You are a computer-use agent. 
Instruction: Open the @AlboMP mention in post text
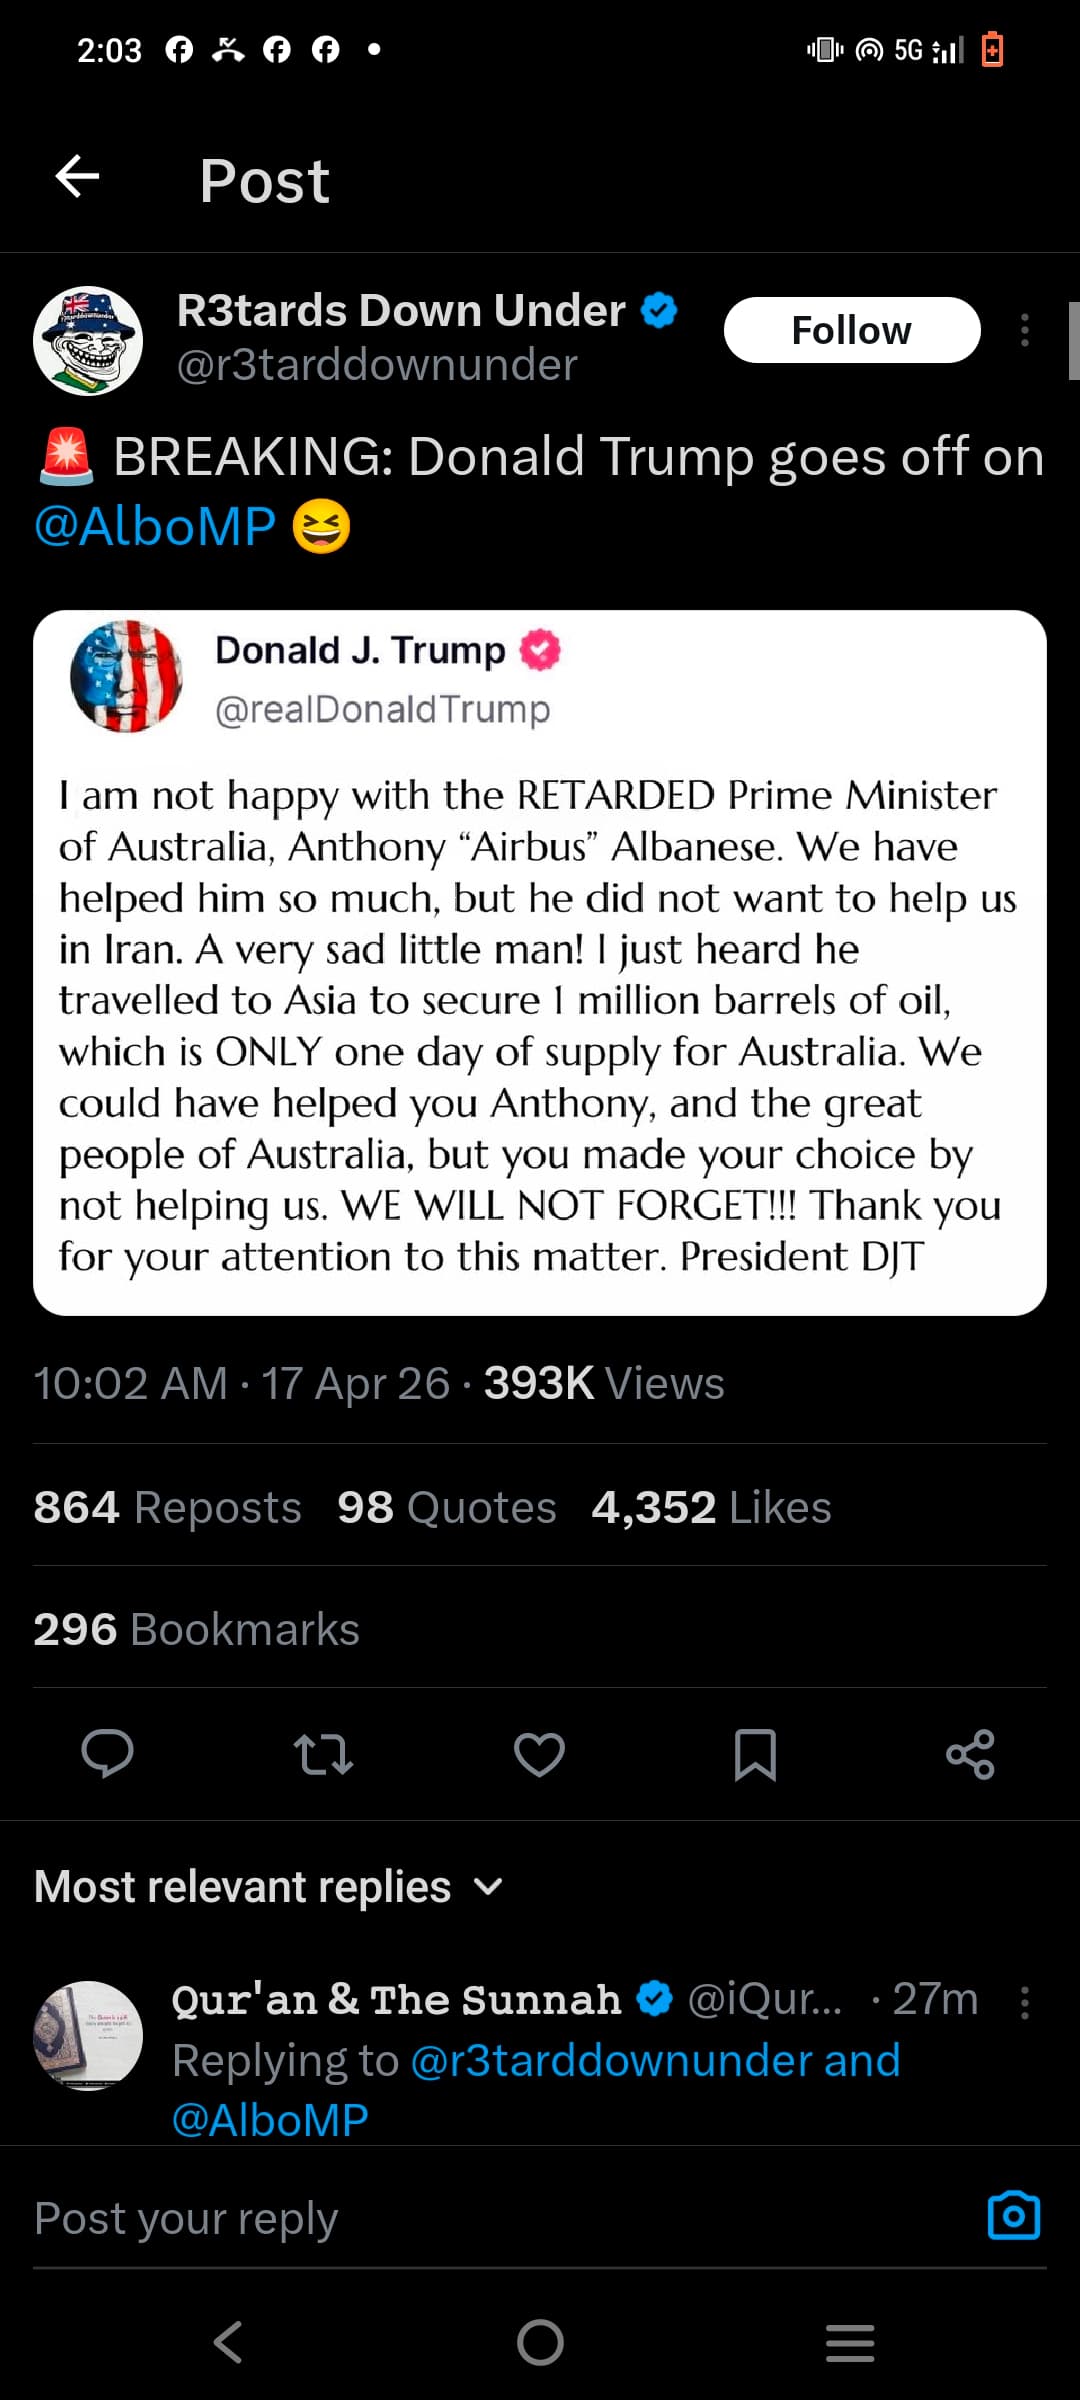[x=155, y=526]
